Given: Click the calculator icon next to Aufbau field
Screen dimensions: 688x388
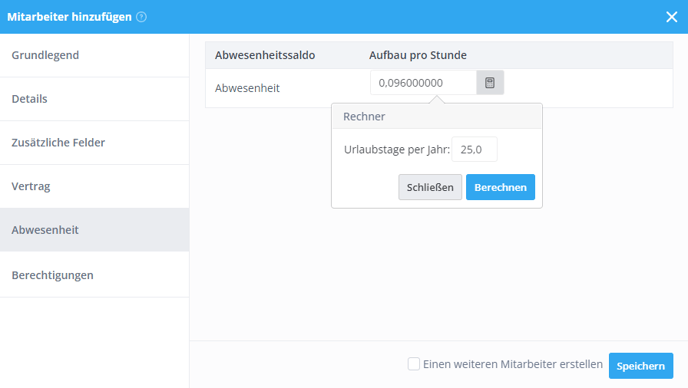Looking at the screenshot, I should [x=490, y=83].
